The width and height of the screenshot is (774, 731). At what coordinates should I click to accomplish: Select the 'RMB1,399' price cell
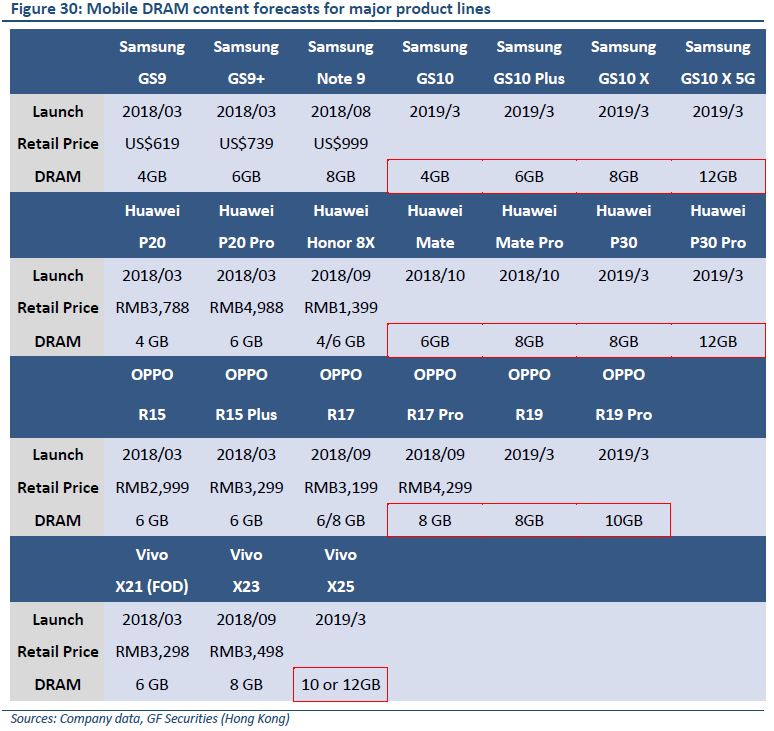pos(341,308)
